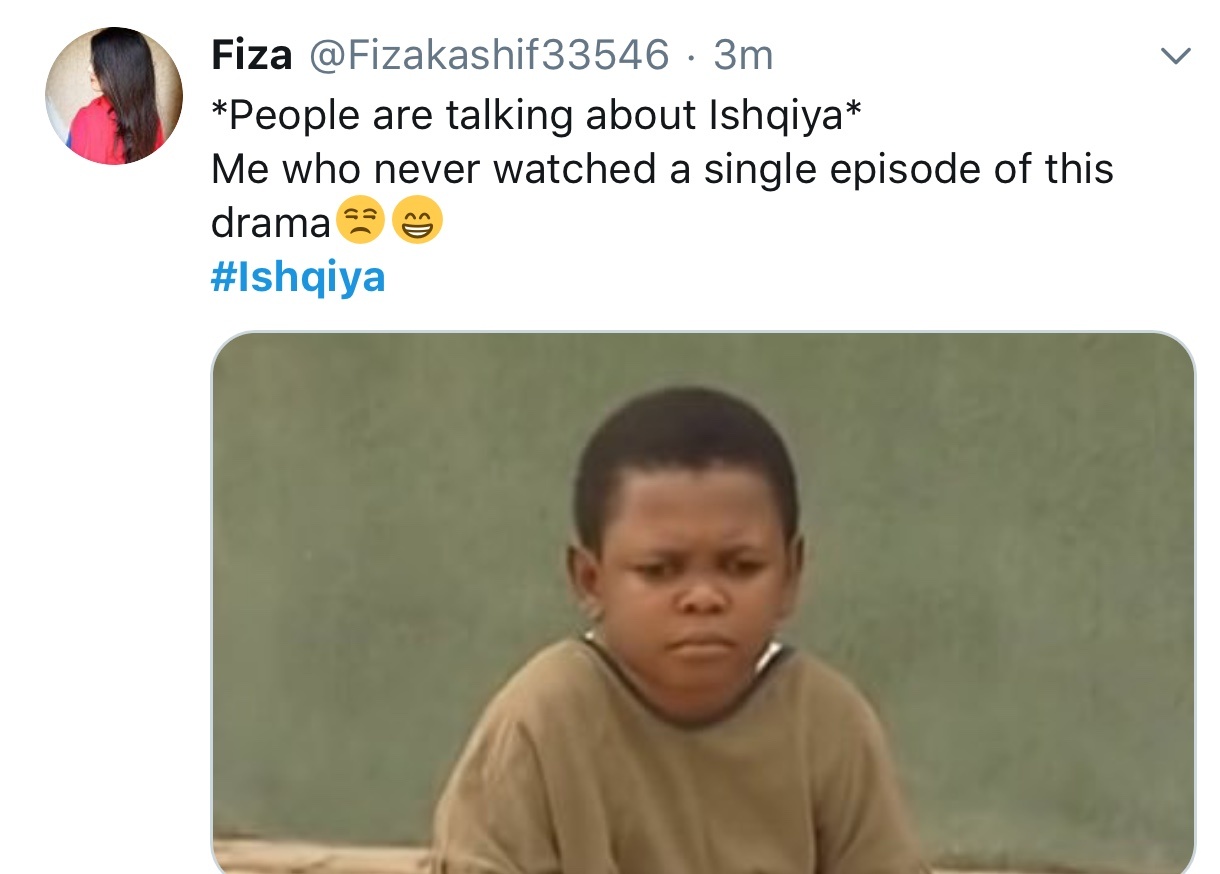Visit the @Fizakashif33546 handle
This screenshot has width=1220, height=874.
click(488, 55)
